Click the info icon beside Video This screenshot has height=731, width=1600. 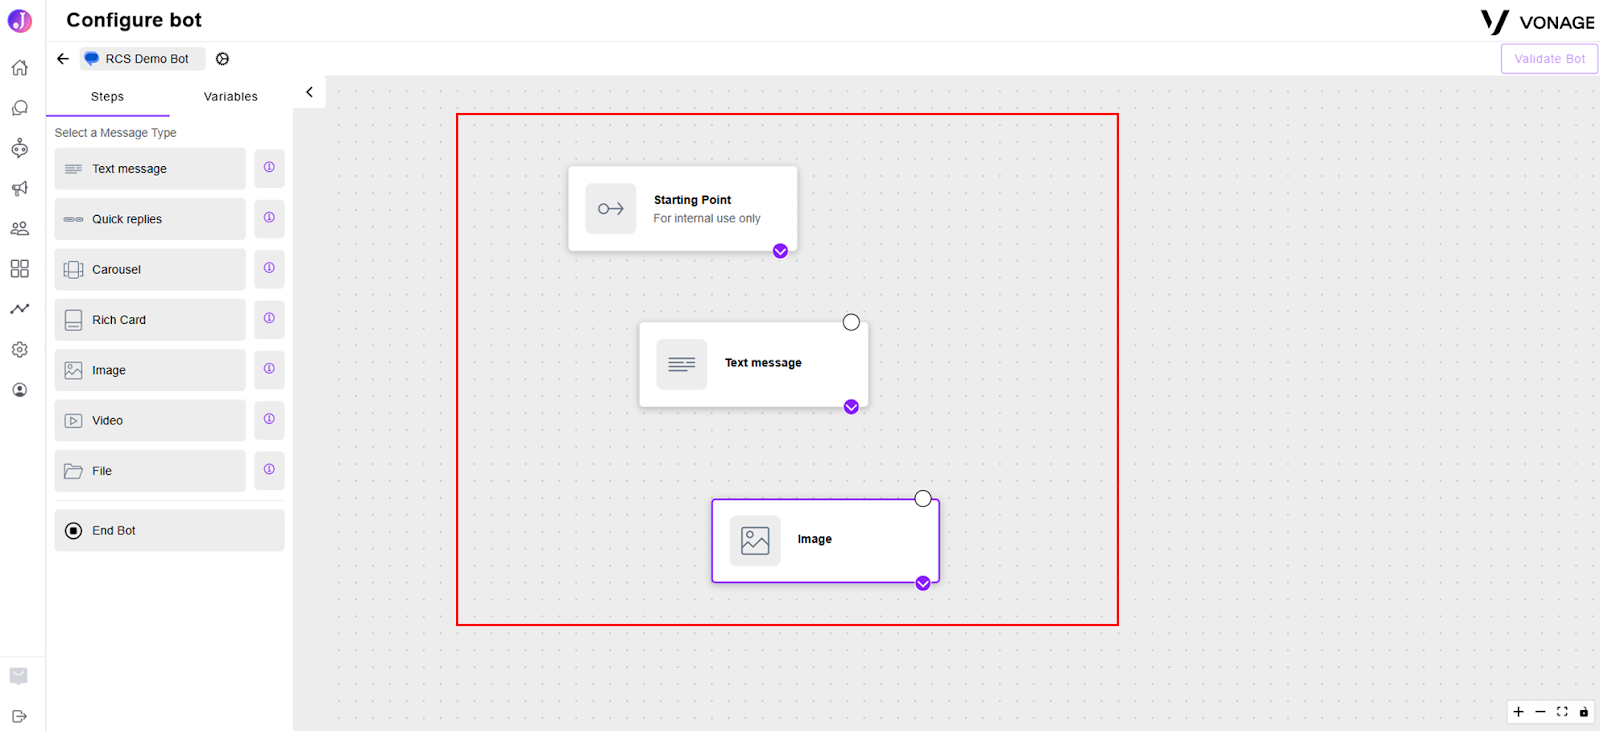[269, 419]
